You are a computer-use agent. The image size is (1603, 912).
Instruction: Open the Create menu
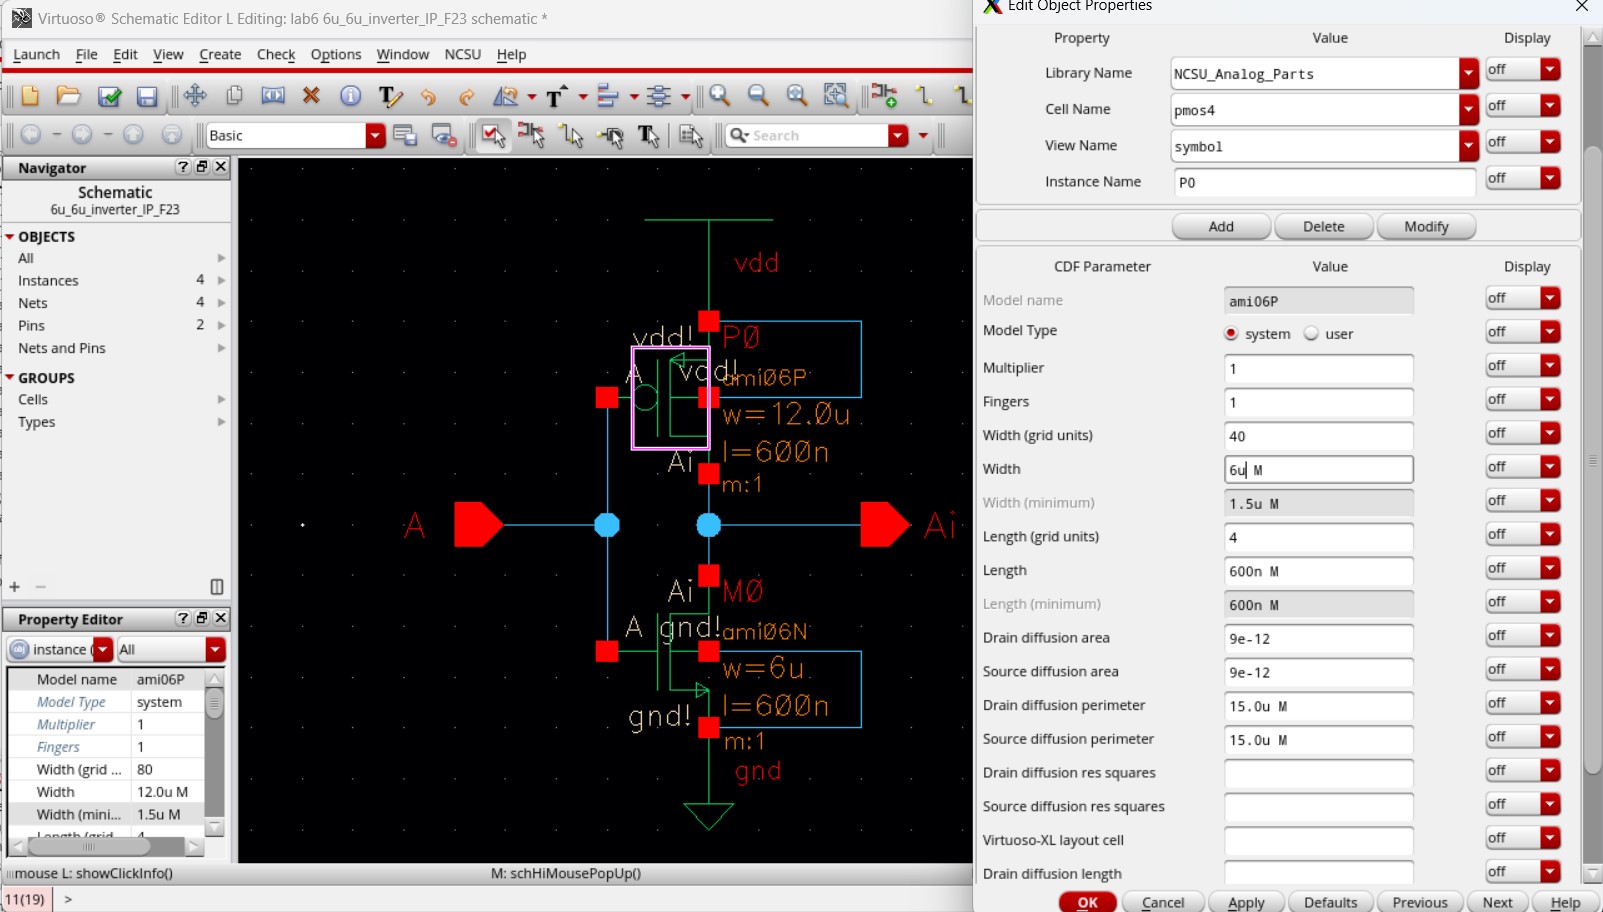pyautogui.click(x=220, y=54)
